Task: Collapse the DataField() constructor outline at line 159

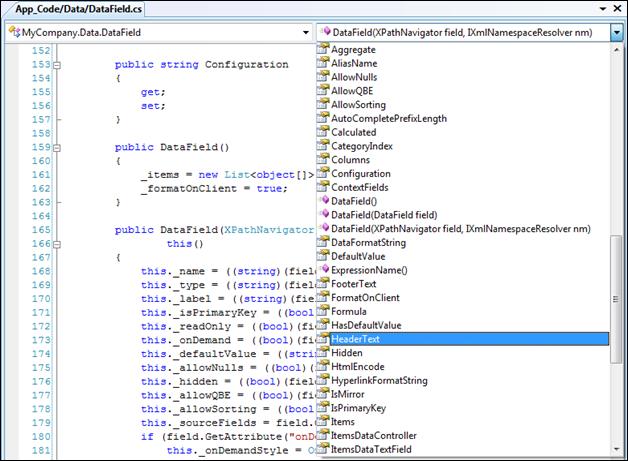Action: point(58,147)
